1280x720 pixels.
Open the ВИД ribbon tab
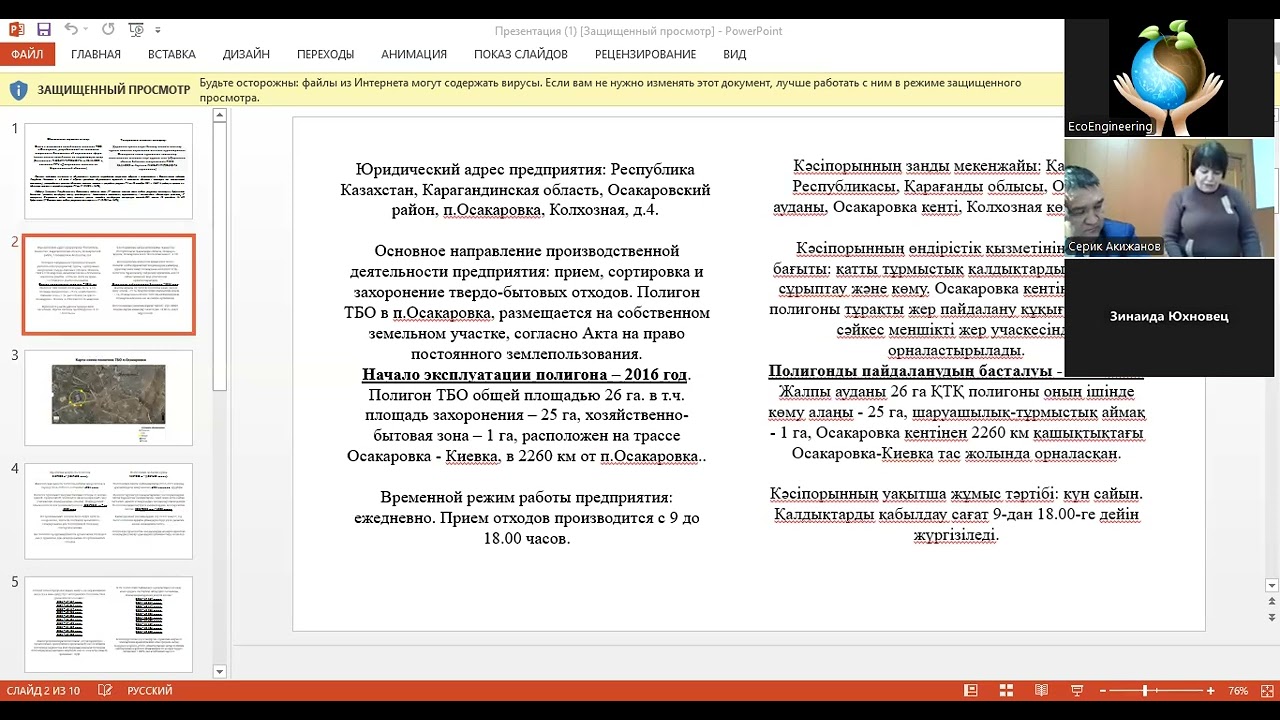(x=734, y=54)
